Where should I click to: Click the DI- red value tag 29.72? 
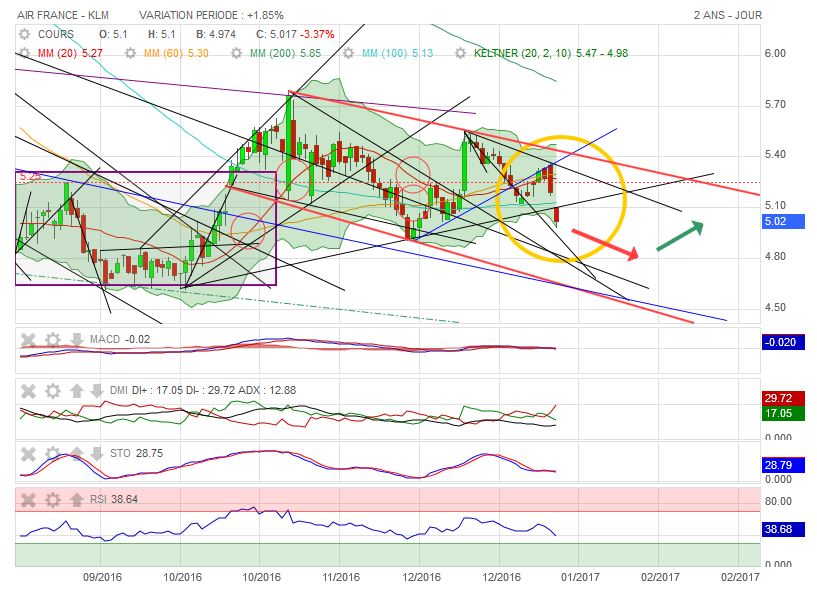coord(783,398)
